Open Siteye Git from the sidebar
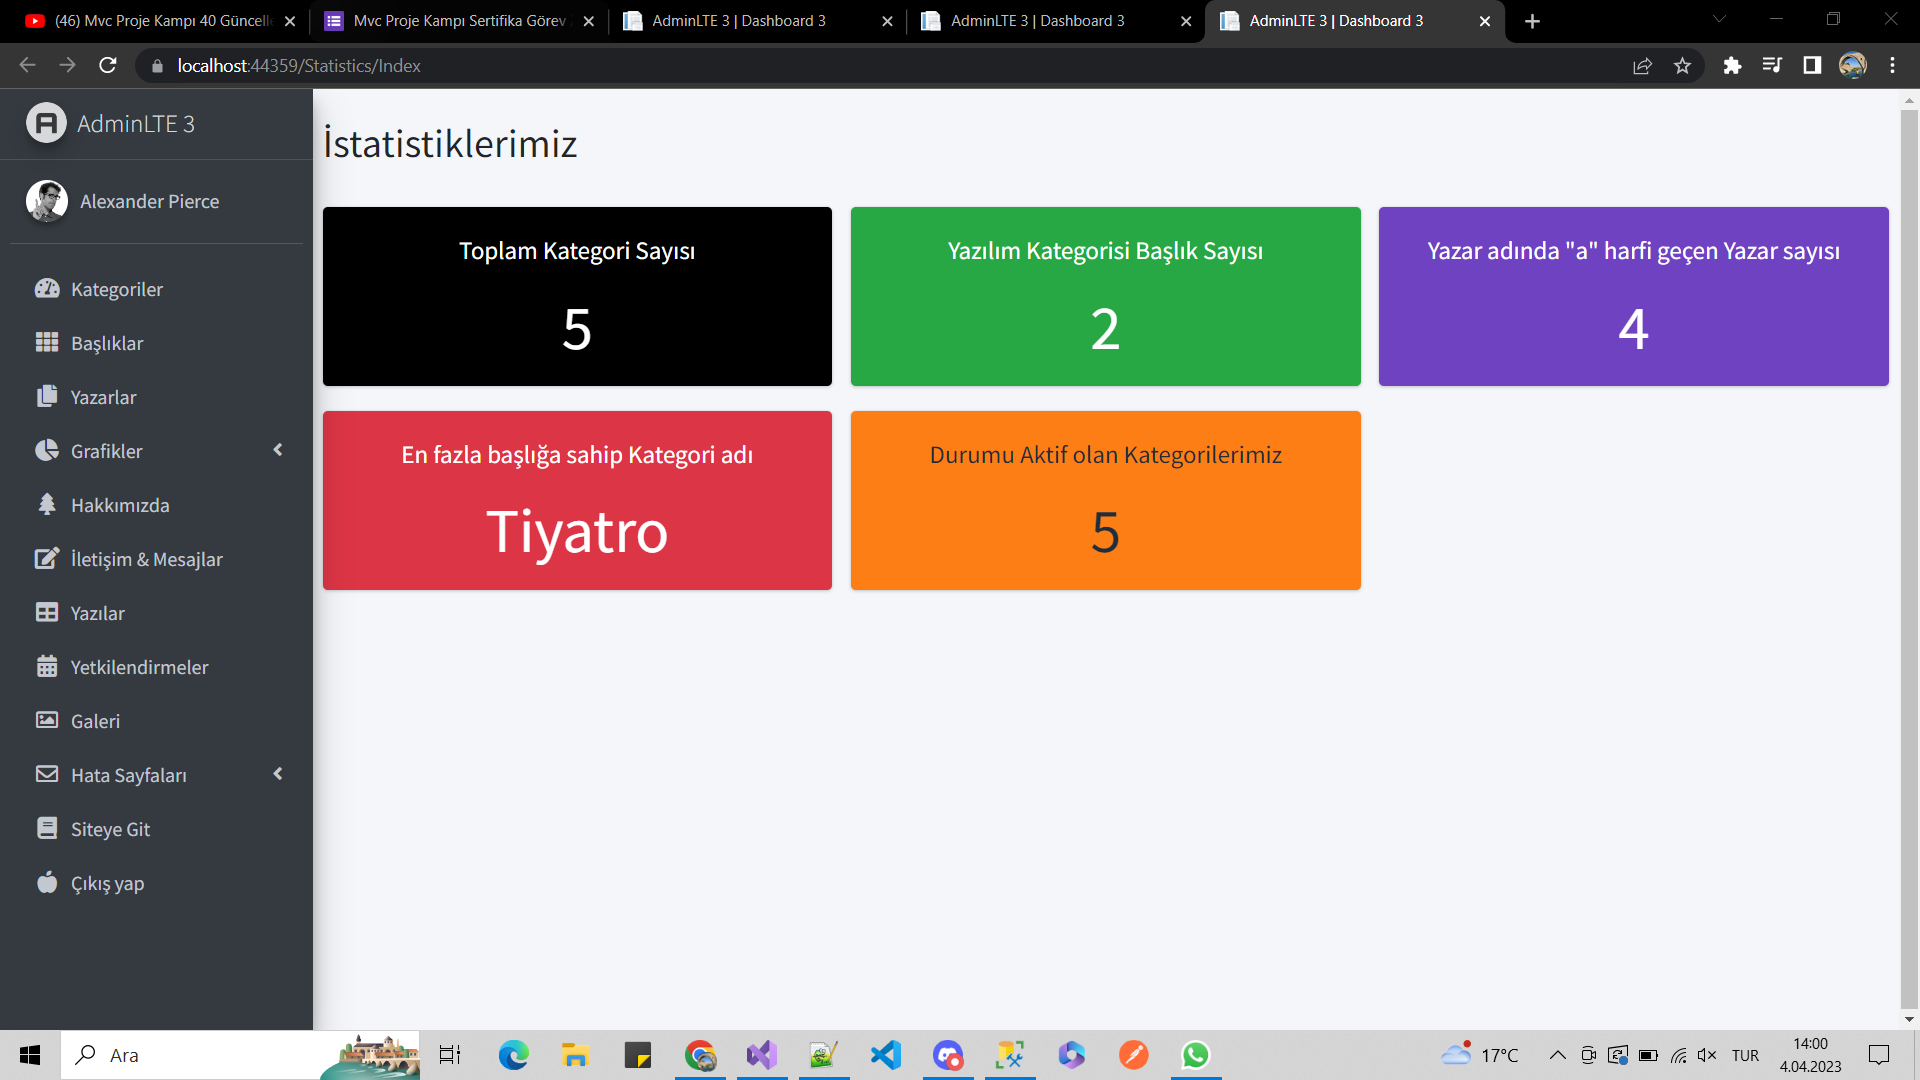This screenshot has height=1080, width=1920. [x=110, y=828]
